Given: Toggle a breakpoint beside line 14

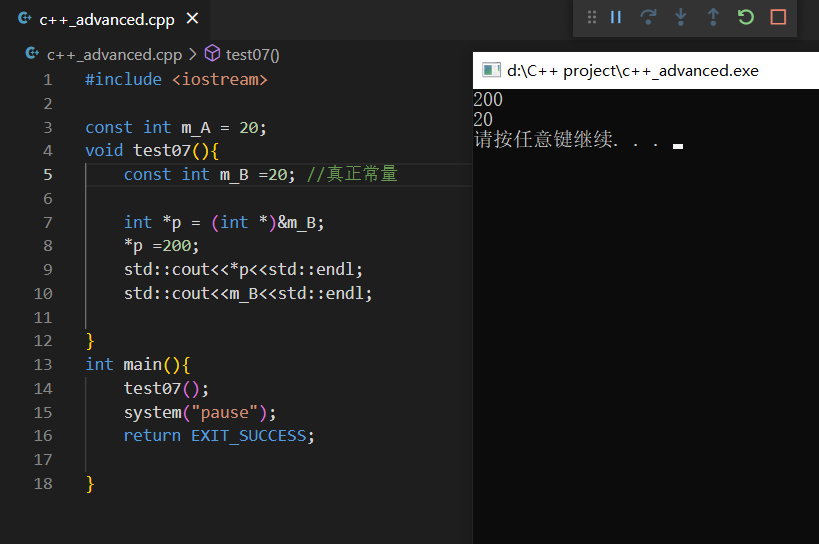Looking at the screenshot, I should click(18, 388).
